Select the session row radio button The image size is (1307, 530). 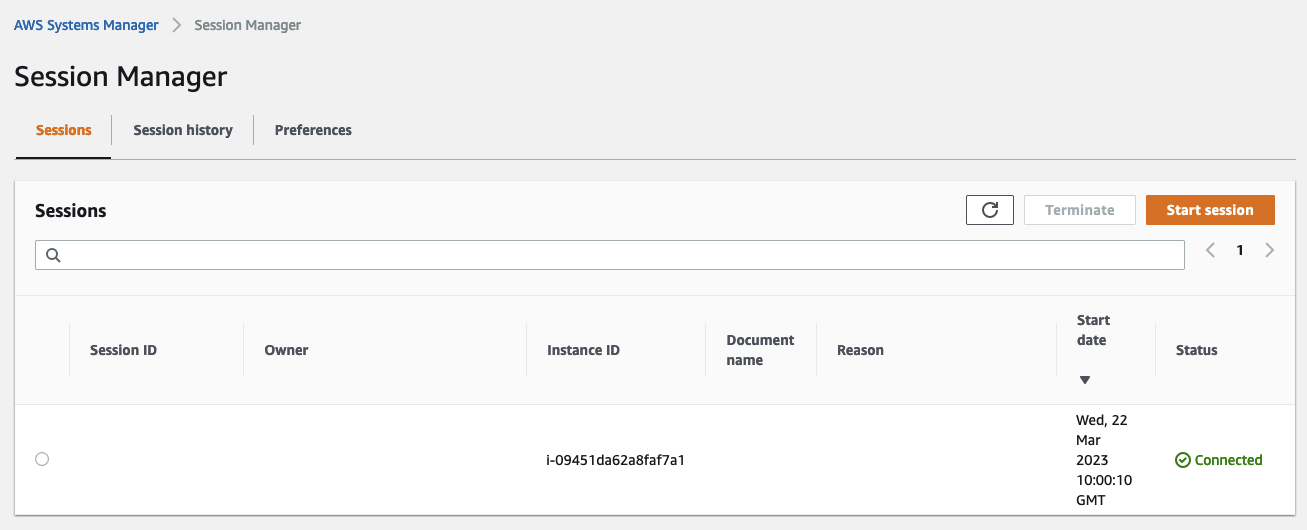click(x=42, y=459)
